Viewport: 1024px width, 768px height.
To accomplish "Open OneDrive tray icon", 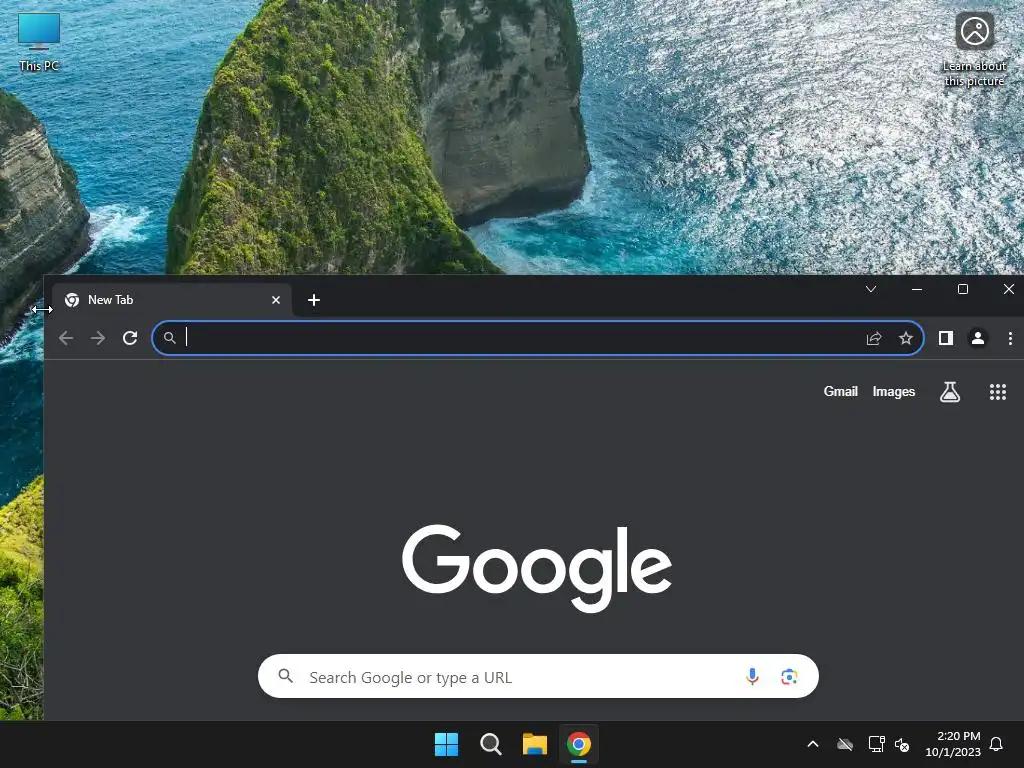I will (x=845, y=744).
